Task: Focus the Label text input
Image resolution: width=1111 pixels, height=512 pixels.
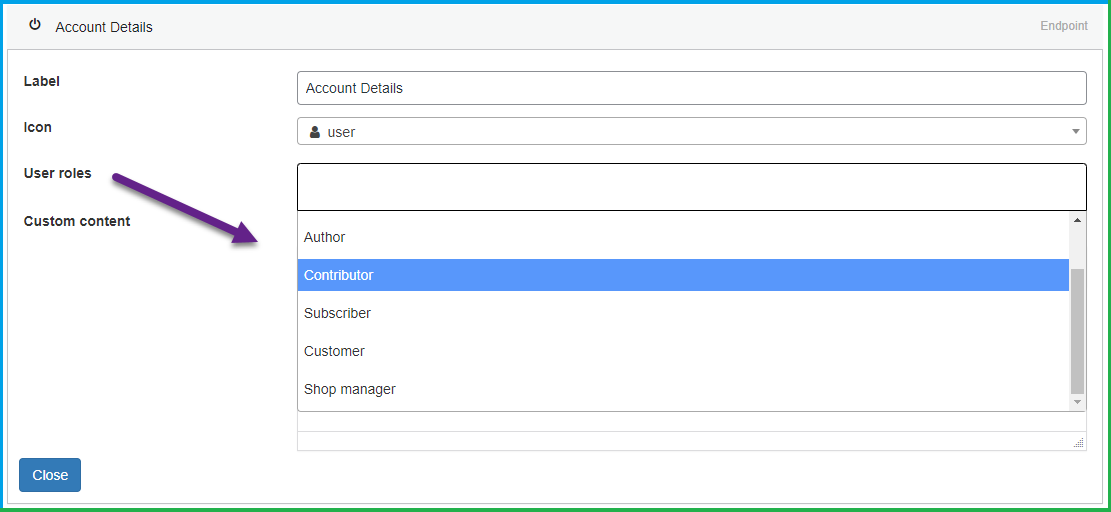Action: (x=691, y=88)
